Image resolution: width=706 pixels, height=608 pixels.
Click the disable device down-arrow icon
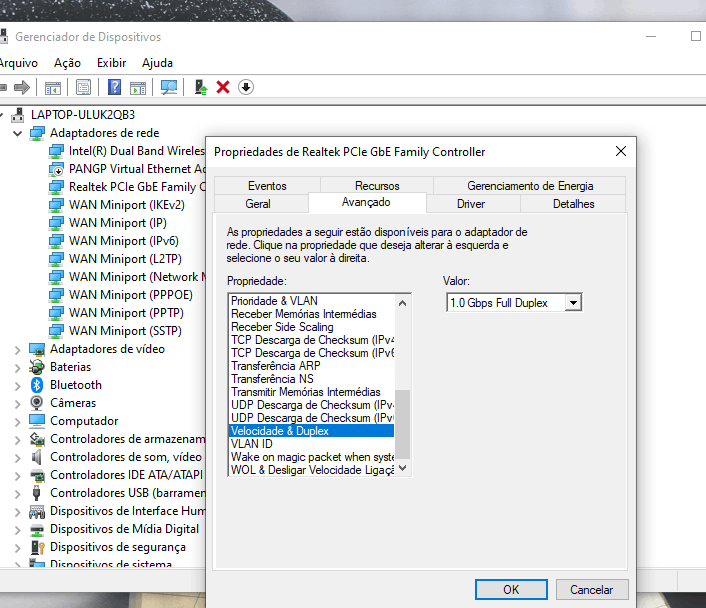(246, 87)
